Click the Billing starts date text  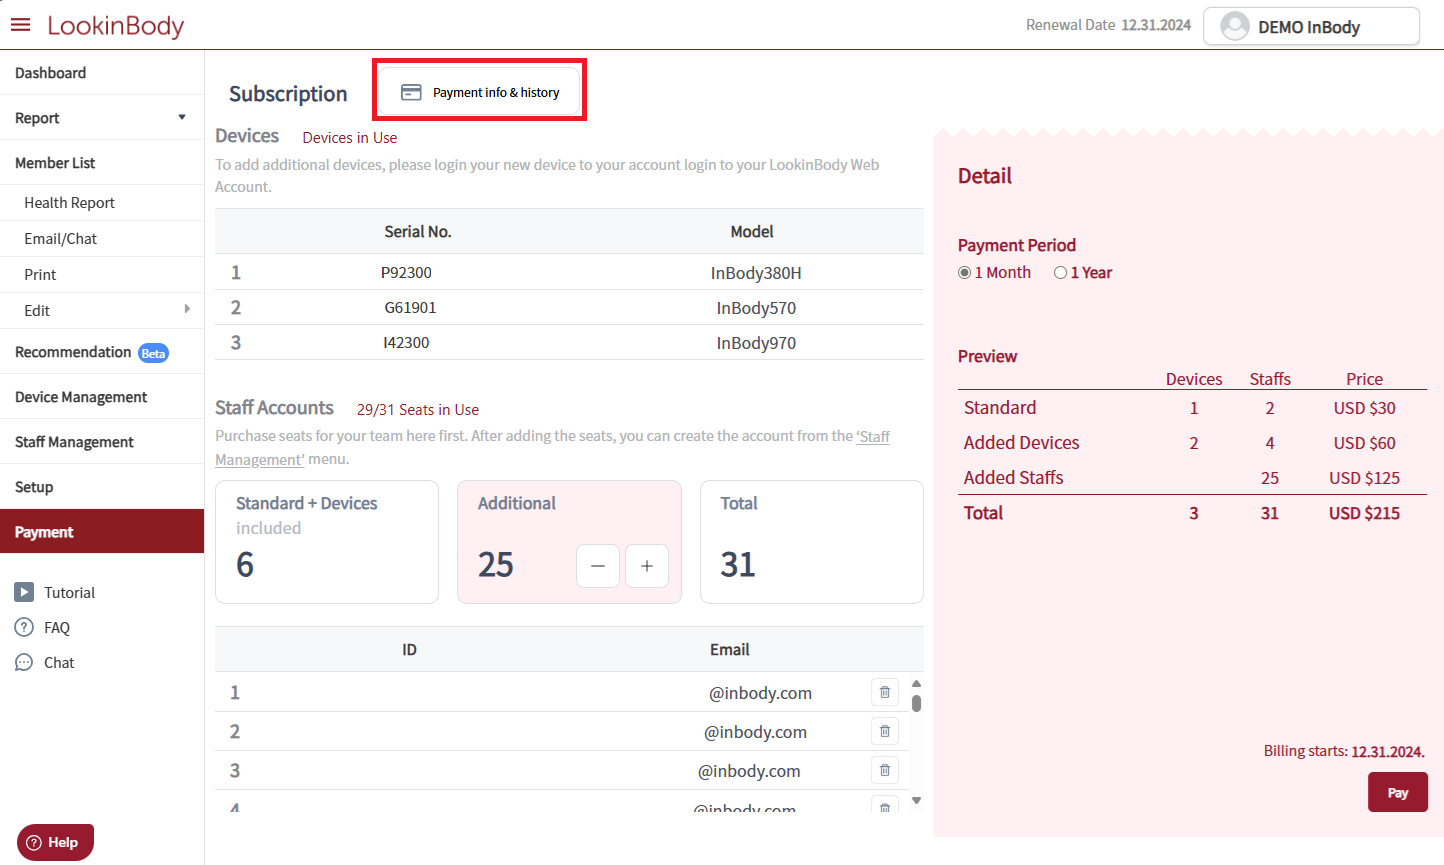tap(1344, 751)
